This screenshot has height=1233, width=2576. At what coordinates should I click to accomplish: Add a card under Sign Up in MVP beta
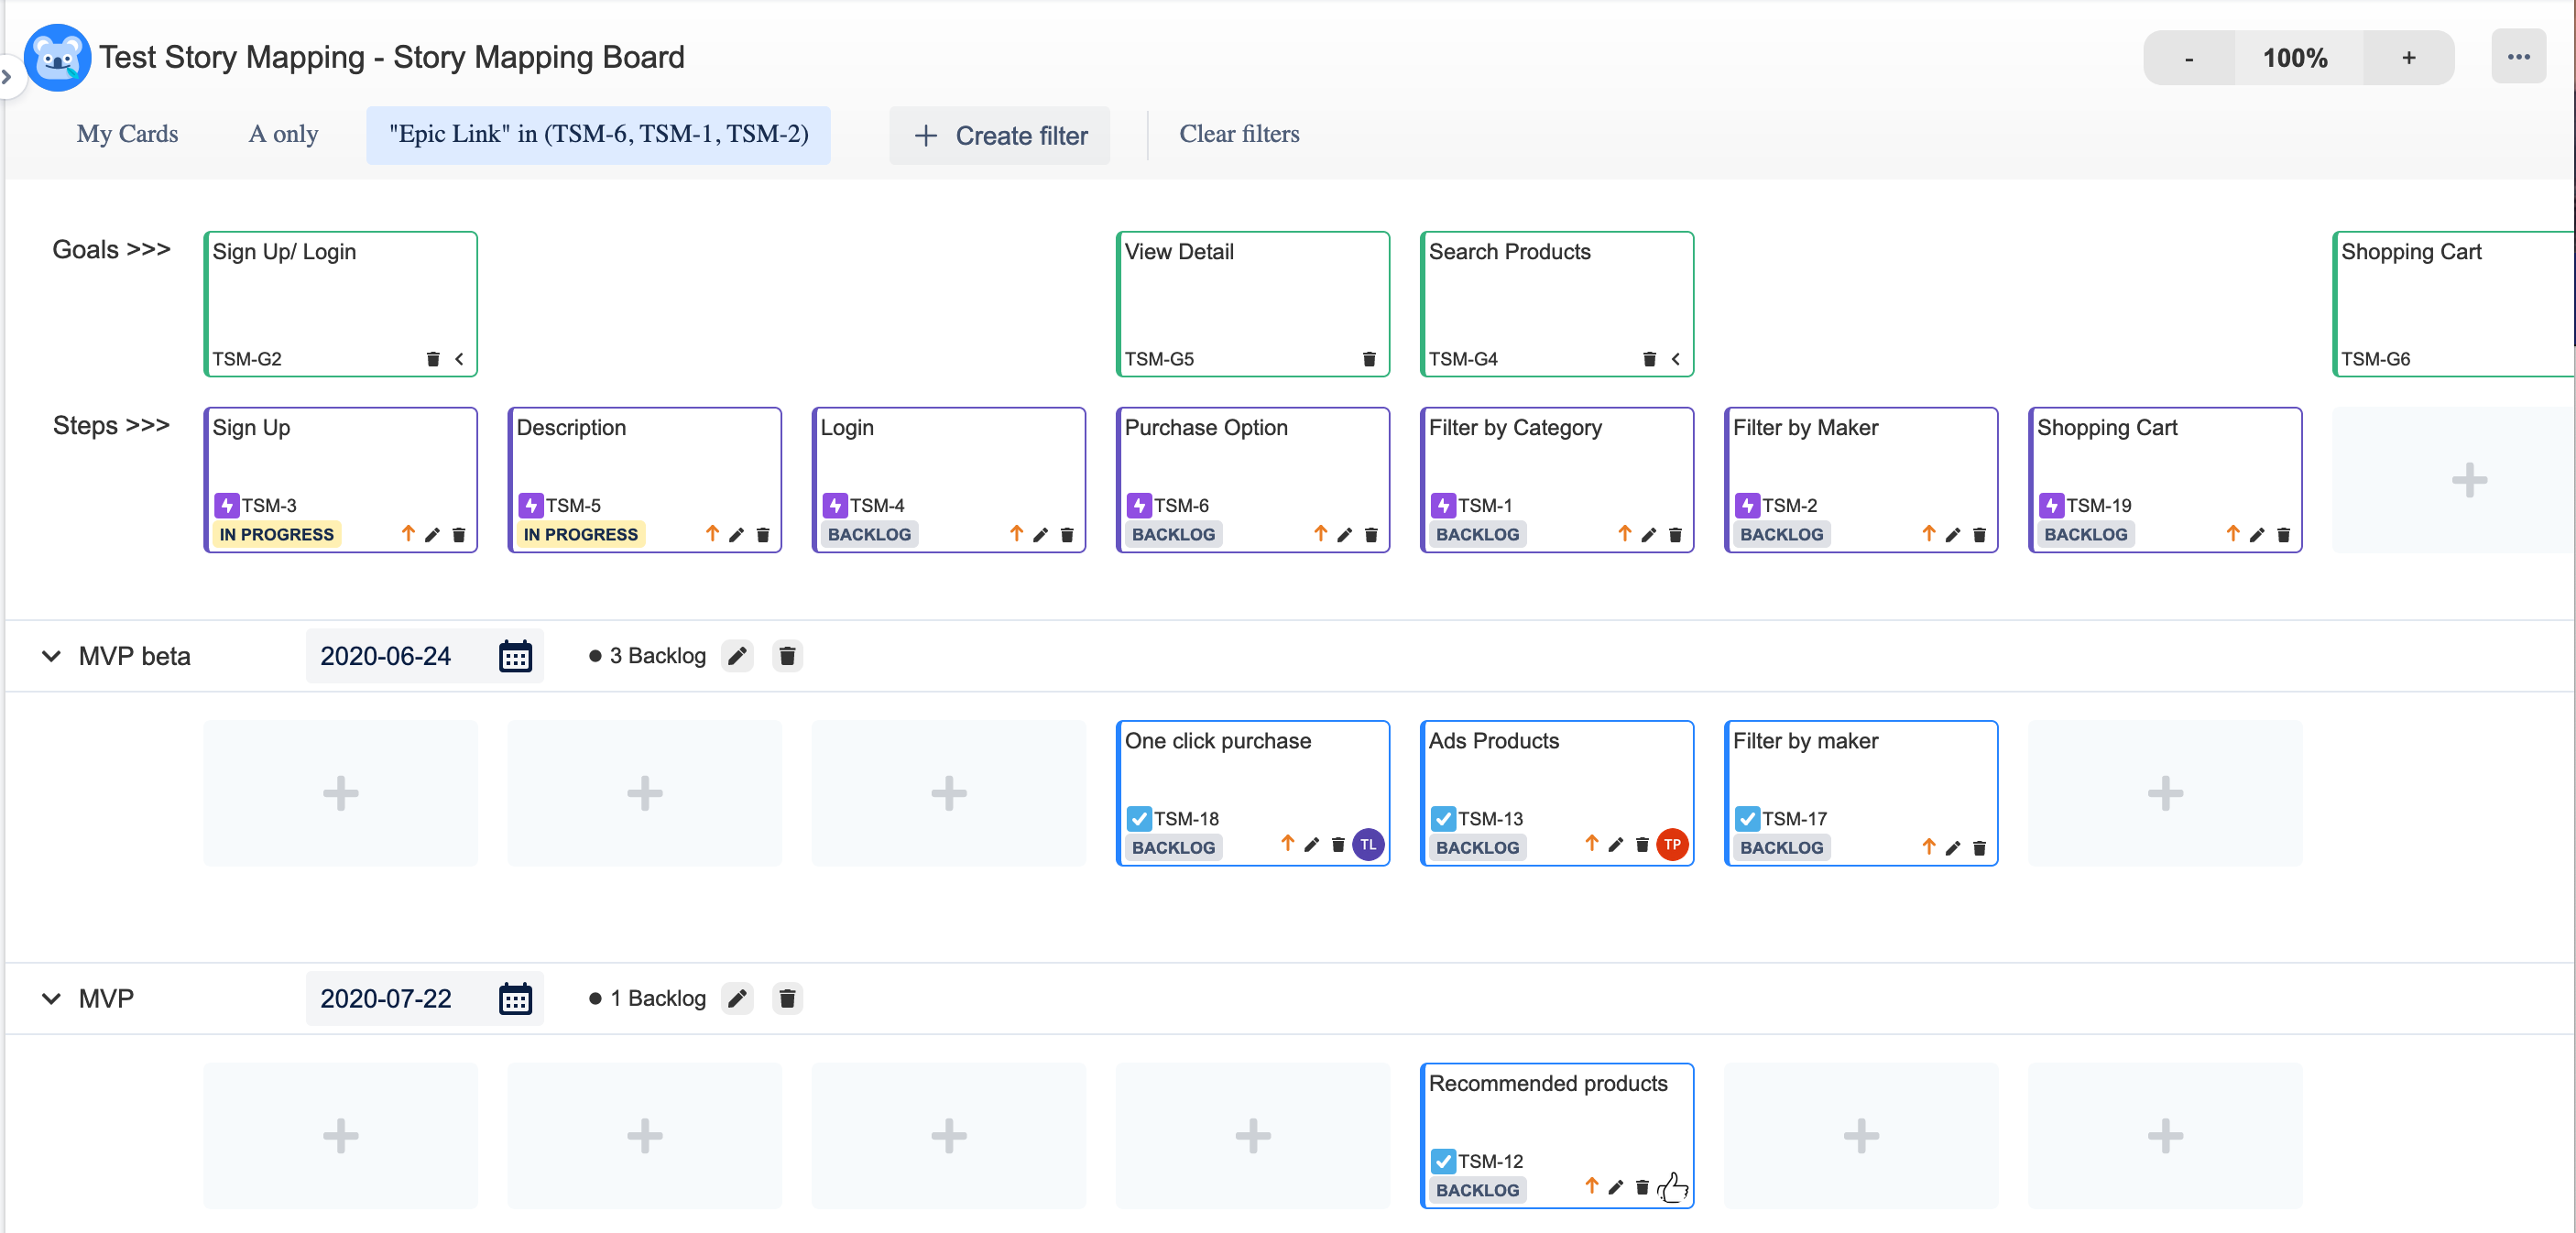tap(340, 793)
